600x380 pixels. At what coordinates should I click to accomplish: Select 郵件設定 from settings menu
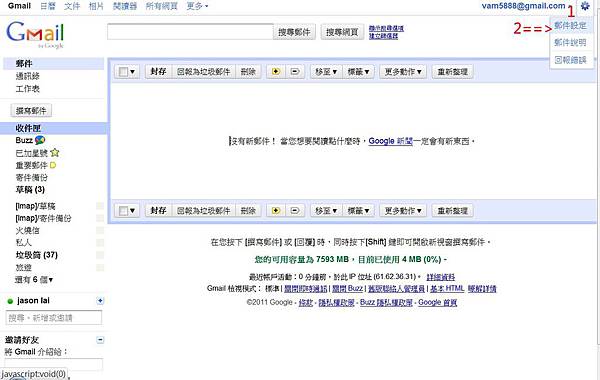pyautogui.click(x=570, y=26)
